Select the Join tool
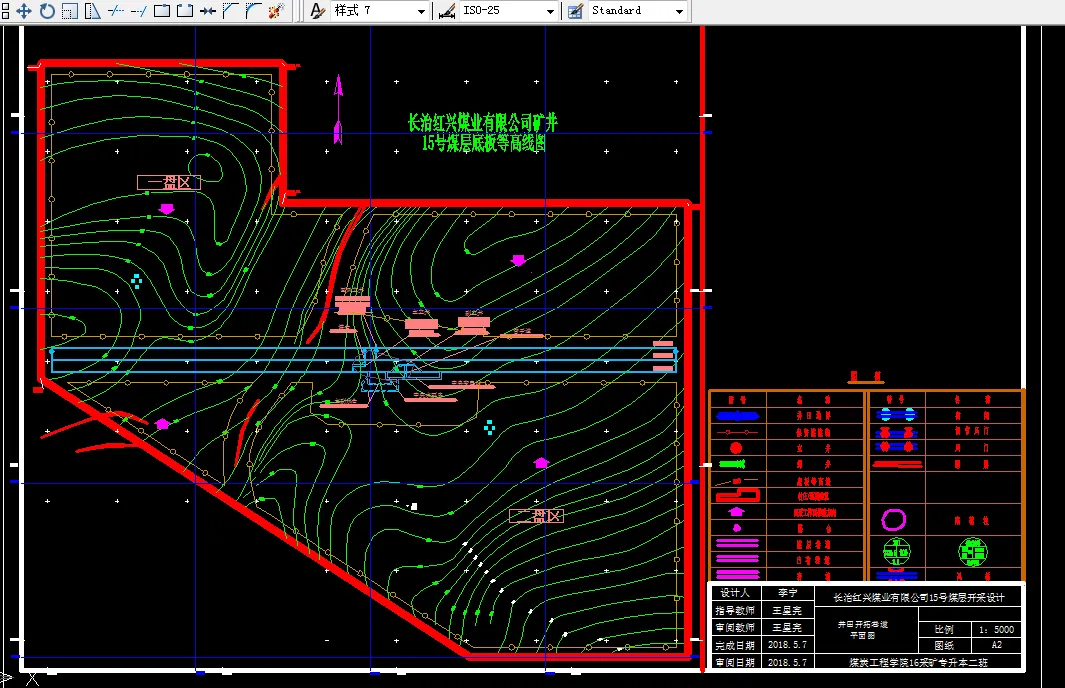 click(x=208, y=11)
